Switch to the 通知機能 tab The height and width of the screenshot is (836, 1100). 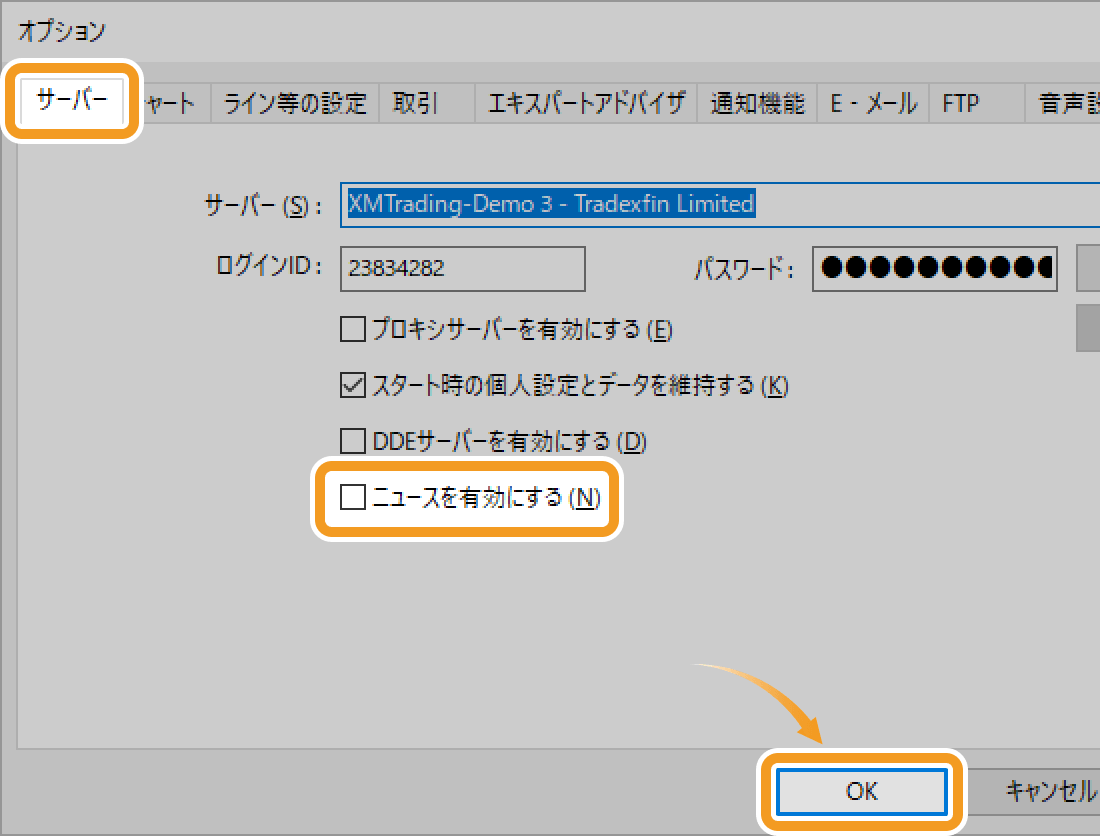click(757, 103)
